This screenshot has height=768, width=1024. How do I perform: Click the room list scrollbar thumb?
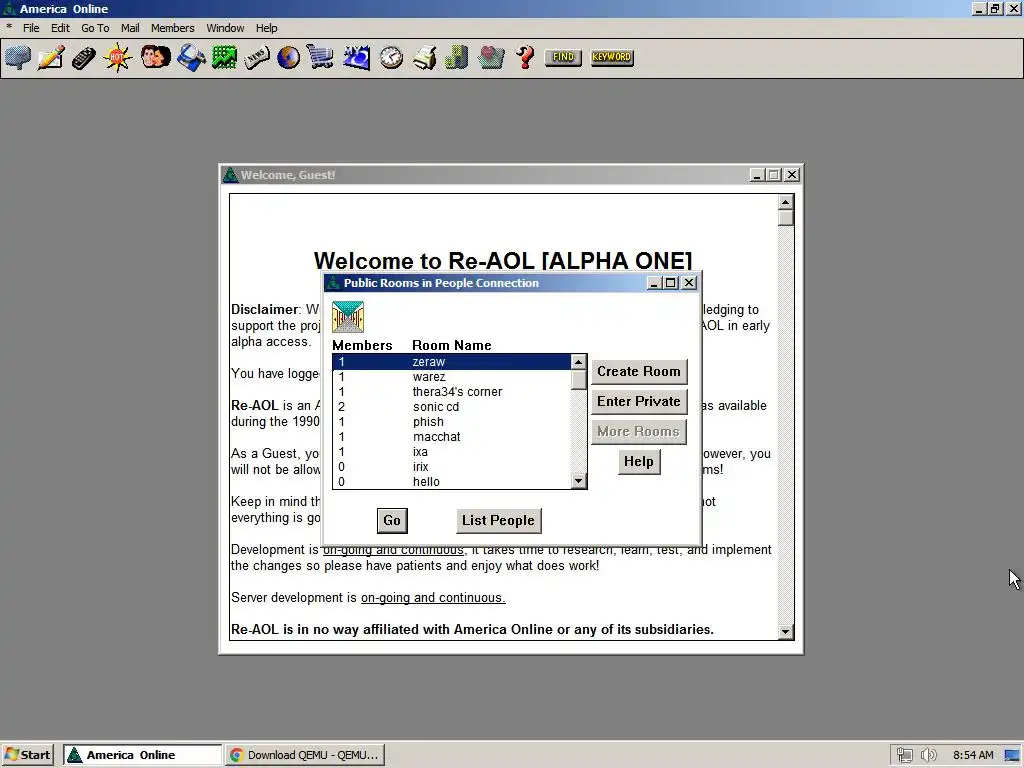[579, 379]
